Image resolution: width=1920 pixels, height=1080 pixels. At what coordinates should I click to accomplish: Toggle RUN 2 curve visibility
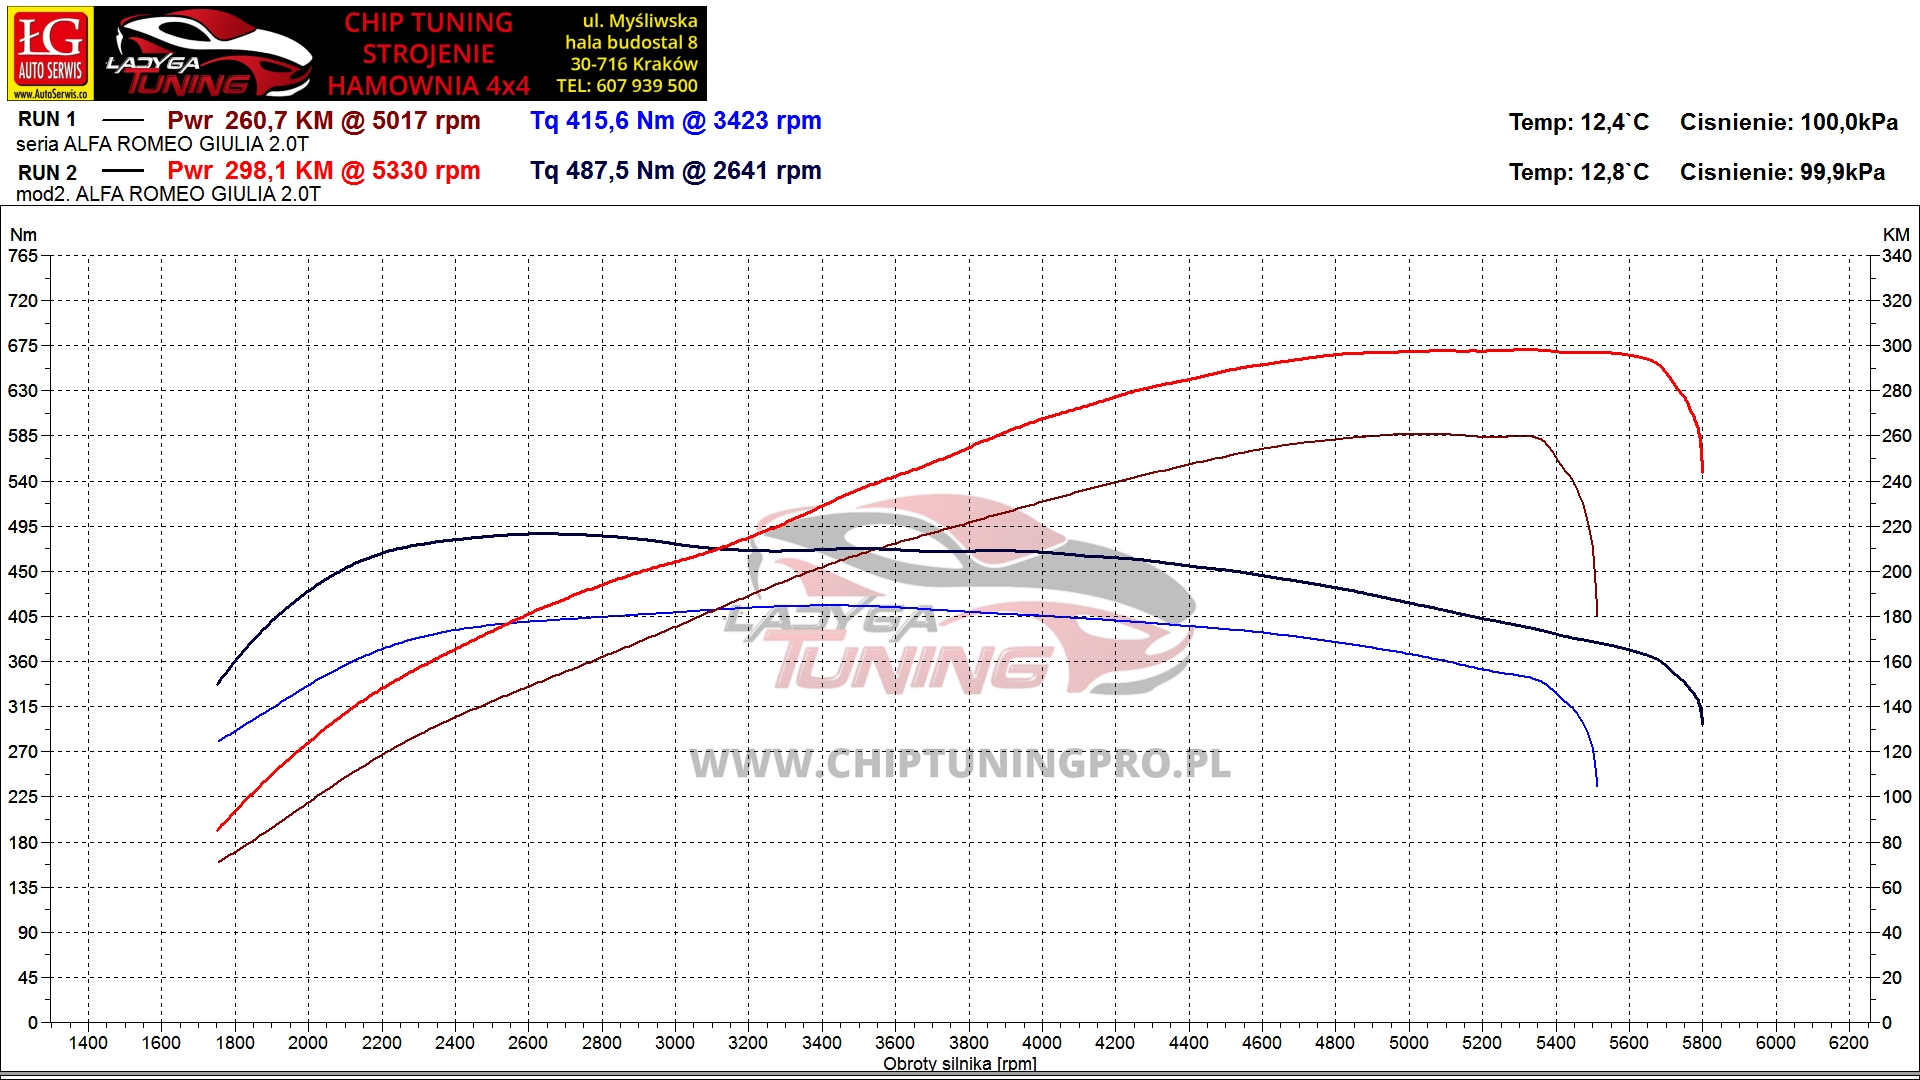122,170
